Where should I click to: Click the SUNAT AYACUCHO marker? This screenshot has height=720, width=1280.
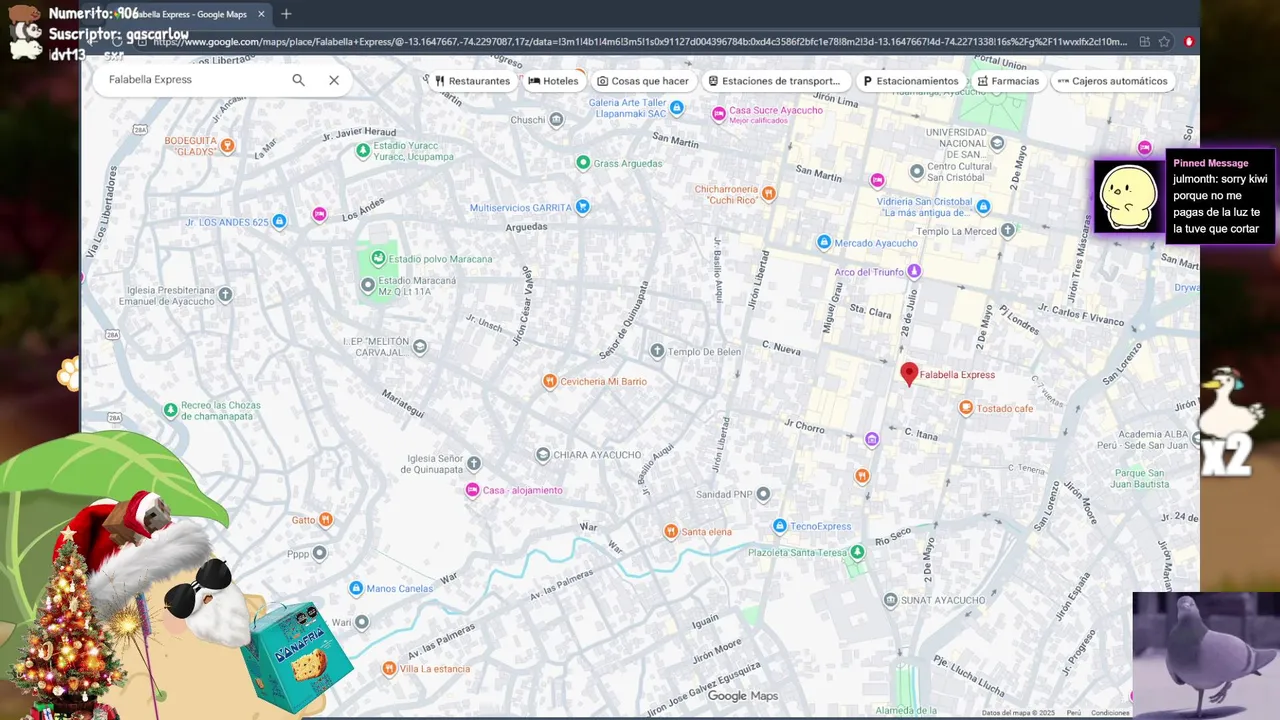[890, 600]
